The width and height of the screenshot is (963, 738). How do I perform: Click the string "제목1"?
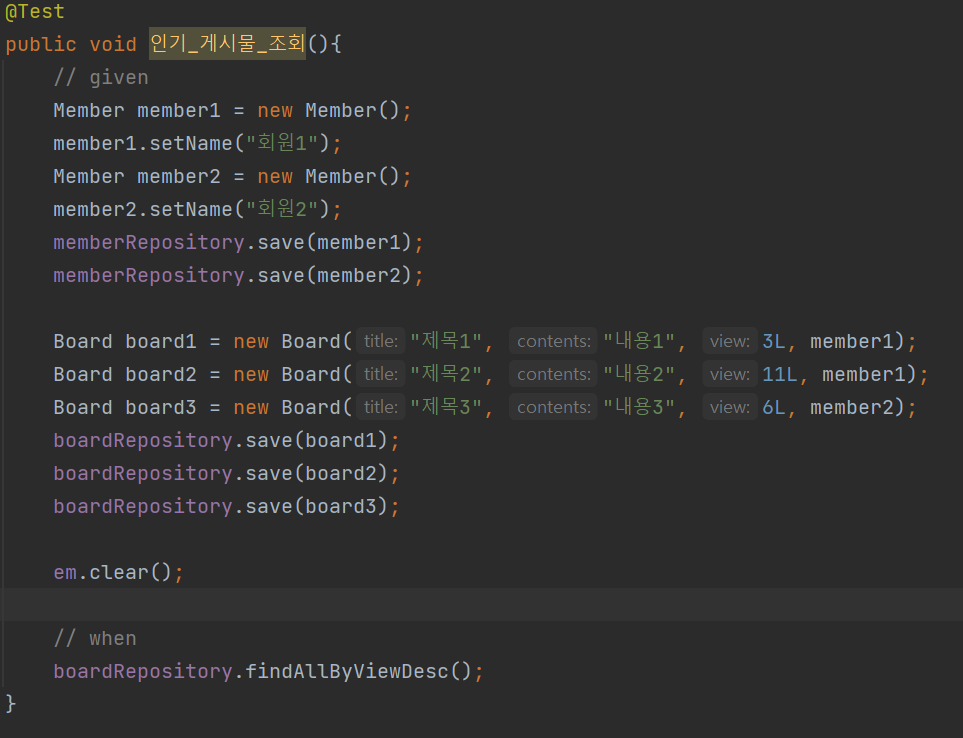coord(446,341)
